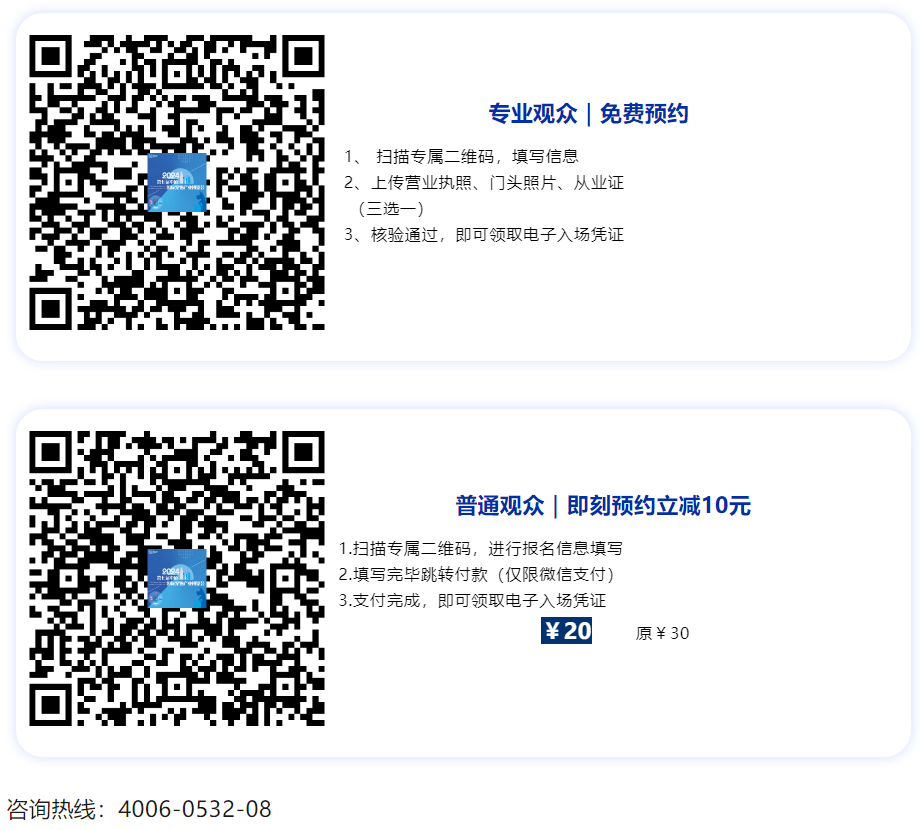Click the blue logo inside bottom QR code
The height and width of the screenshot is (830, 921).
tap(177, 579)
